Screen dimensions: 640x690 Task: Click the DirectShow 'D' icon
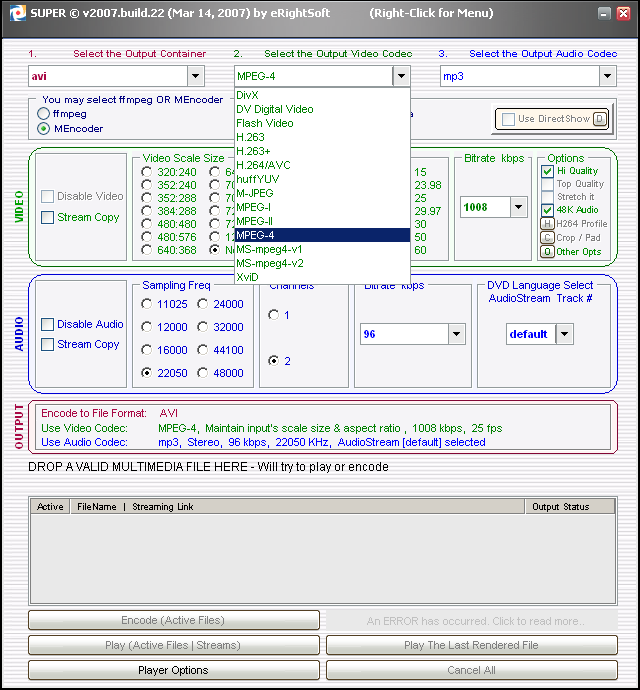coord(600,119)
